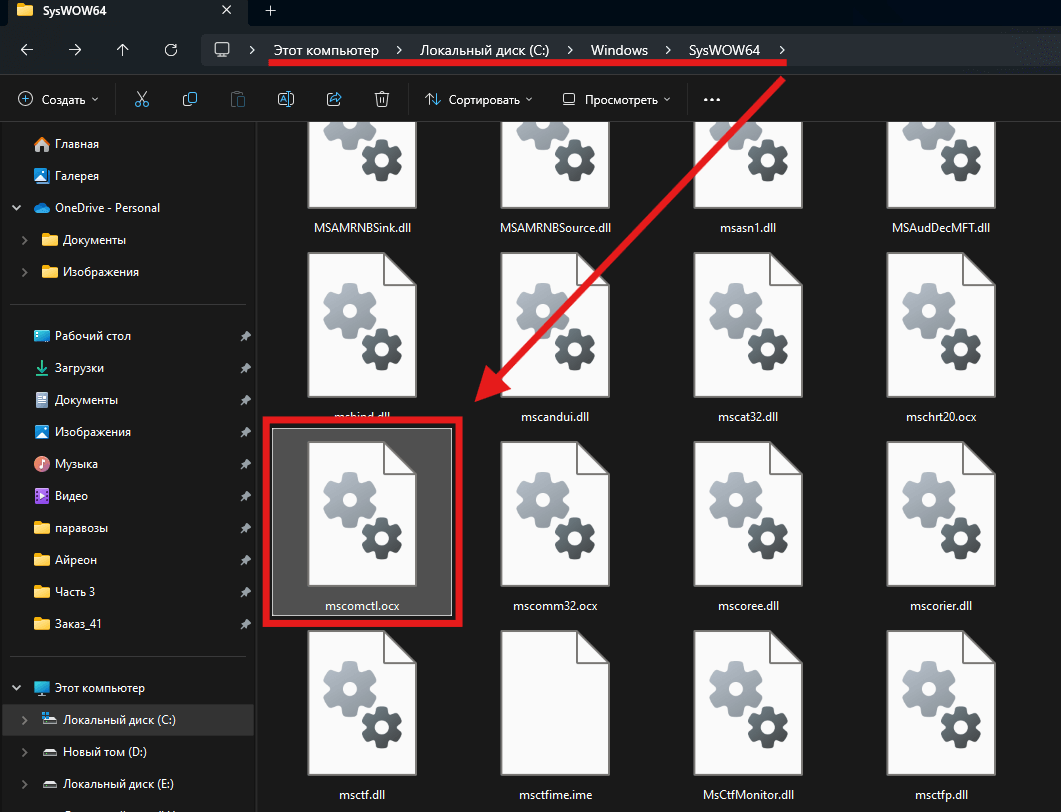Copy the selected file
The width and height of the screenshot is (1061, 812).
pos(190,99)
